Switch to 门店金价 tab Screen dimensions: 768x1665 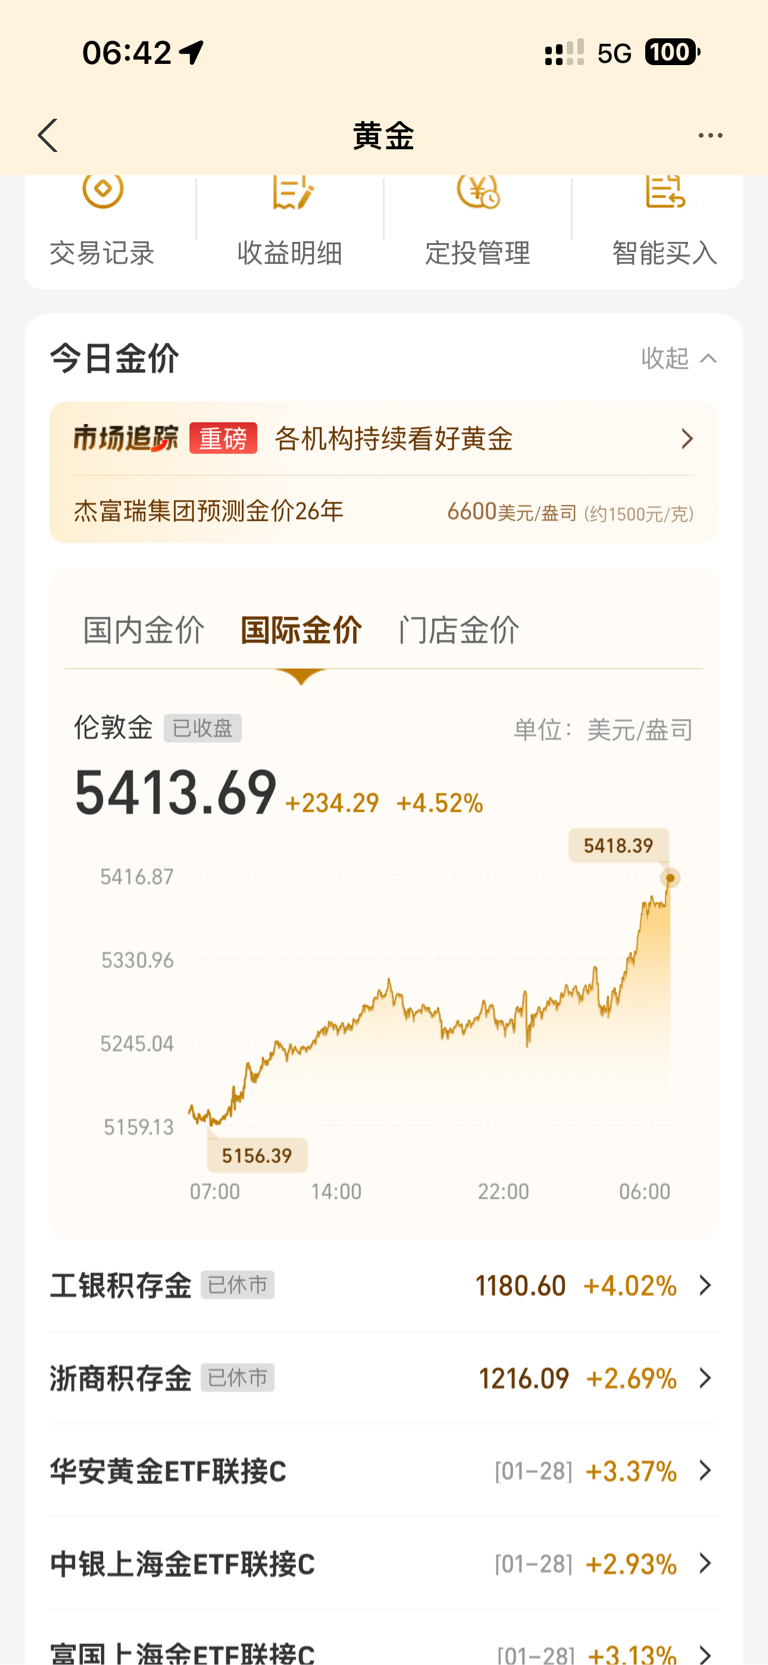click(x=458, y=630)
